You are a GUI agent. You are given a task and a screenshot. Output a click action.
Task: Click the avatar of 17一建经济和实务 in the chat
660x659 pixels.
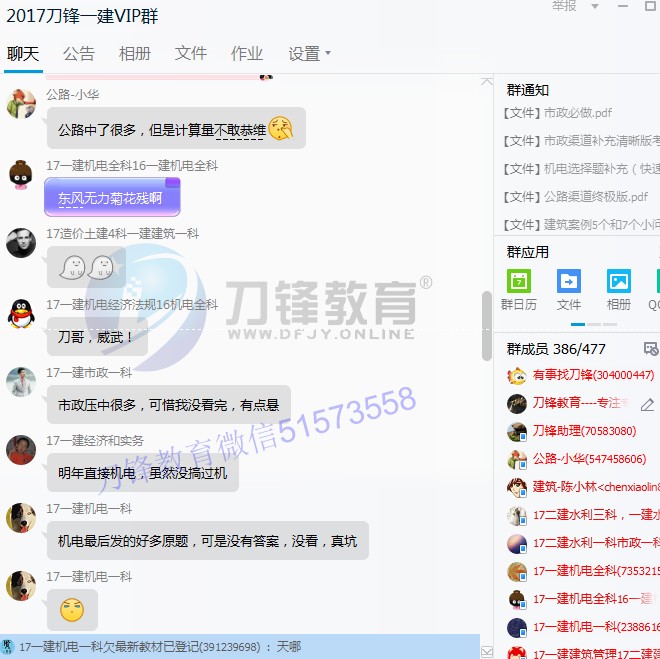coord(21,450)
